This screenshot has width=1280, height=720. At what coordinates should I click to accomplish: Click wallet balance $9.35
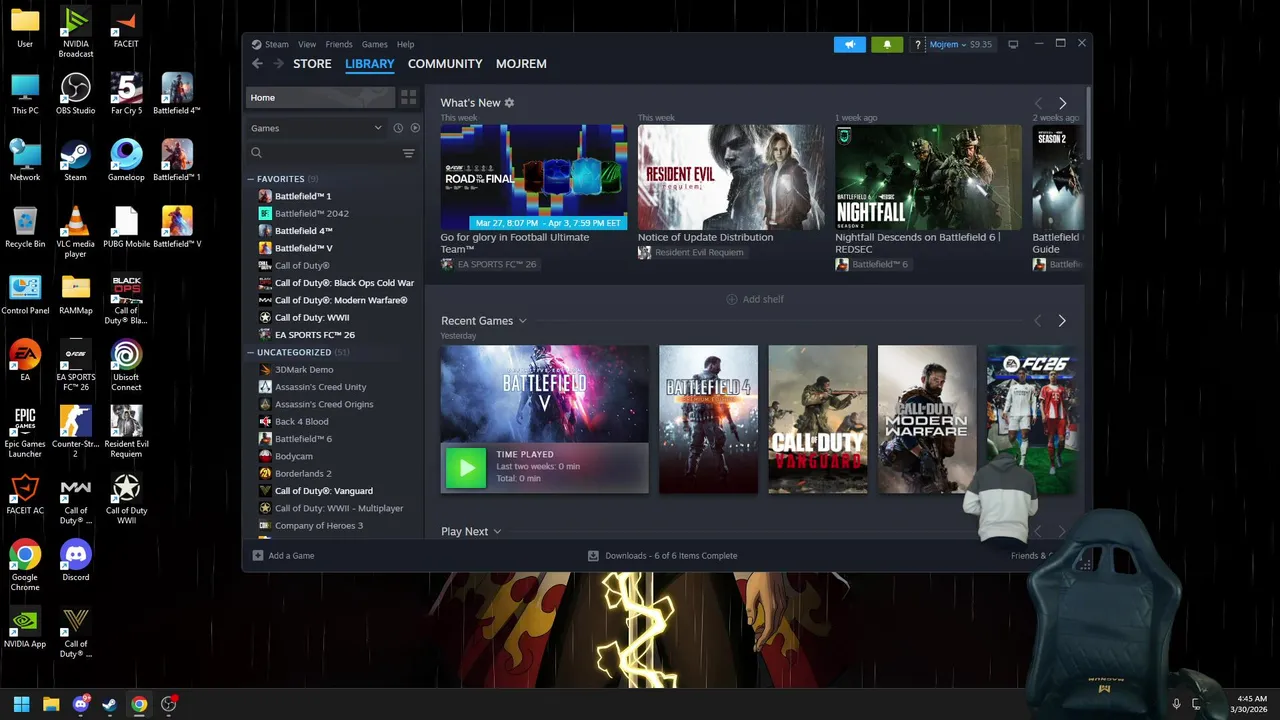(981, 45)
